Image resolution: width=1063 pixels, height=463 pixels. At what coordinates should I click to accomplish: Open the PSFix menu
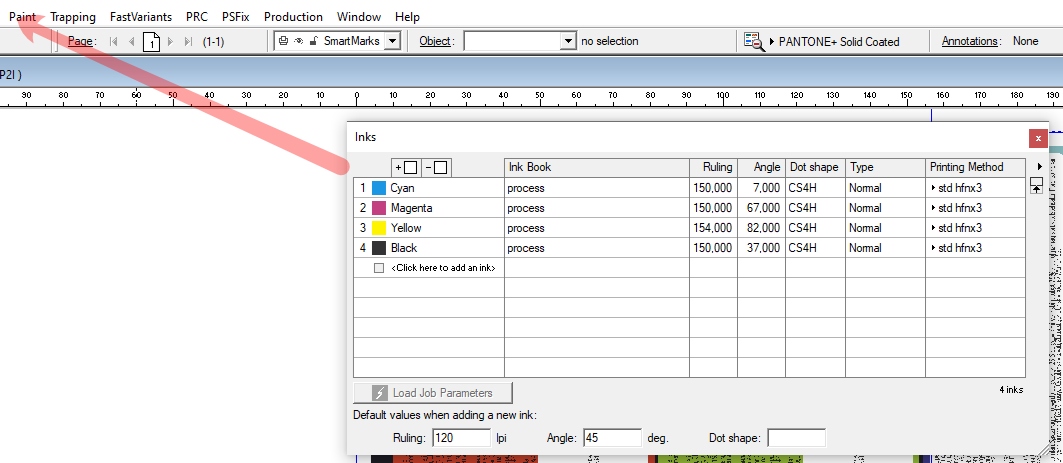coord(236,16)
